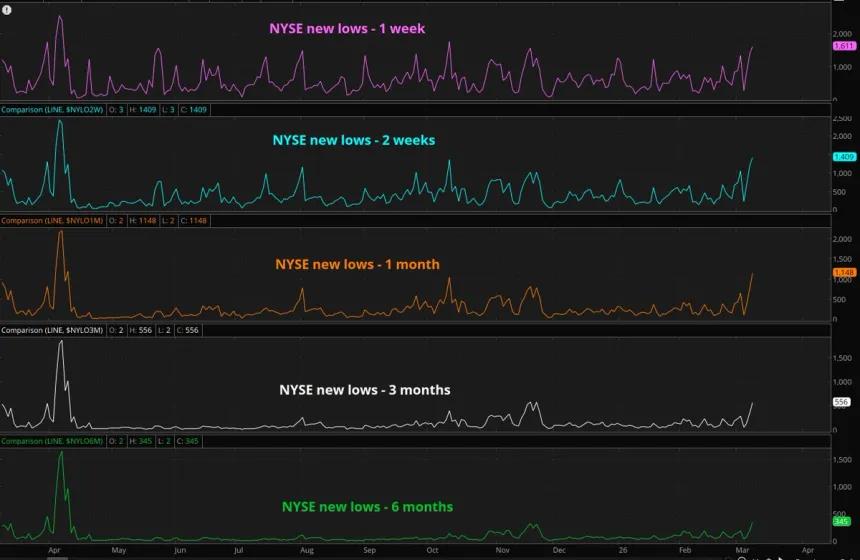Click the Nov label on time axis
Screen dimensions: 860x560
click(x=502, y=550)
